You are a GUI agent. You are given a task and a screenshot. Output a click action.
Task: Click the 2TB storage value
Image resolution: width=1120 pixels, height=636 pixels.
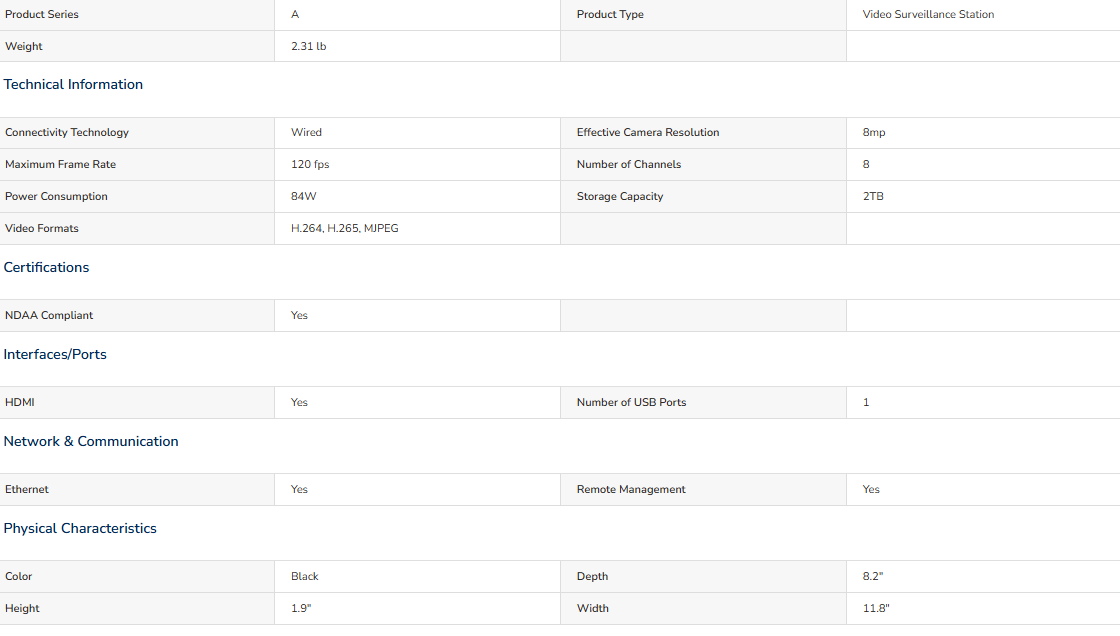[x=873, y=197]
